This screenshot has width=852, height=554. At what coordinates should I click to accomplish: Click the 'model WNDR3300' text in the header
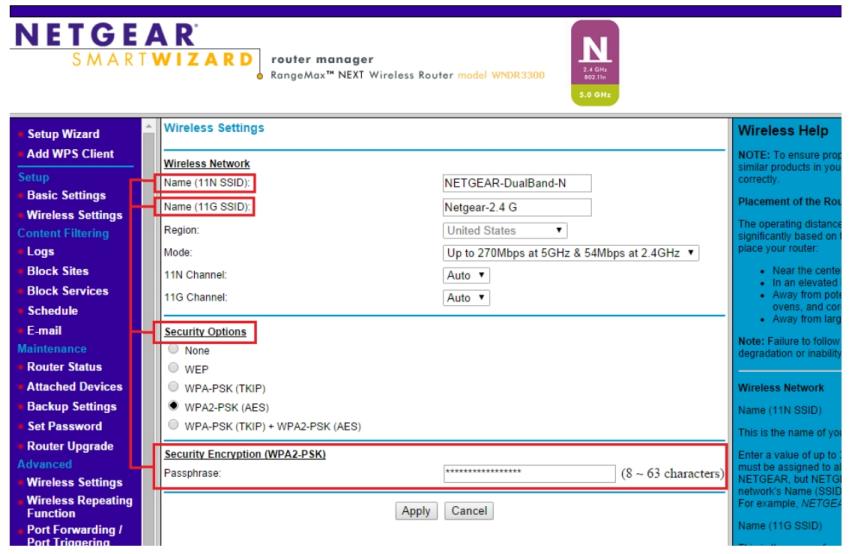tap(501, 75)
